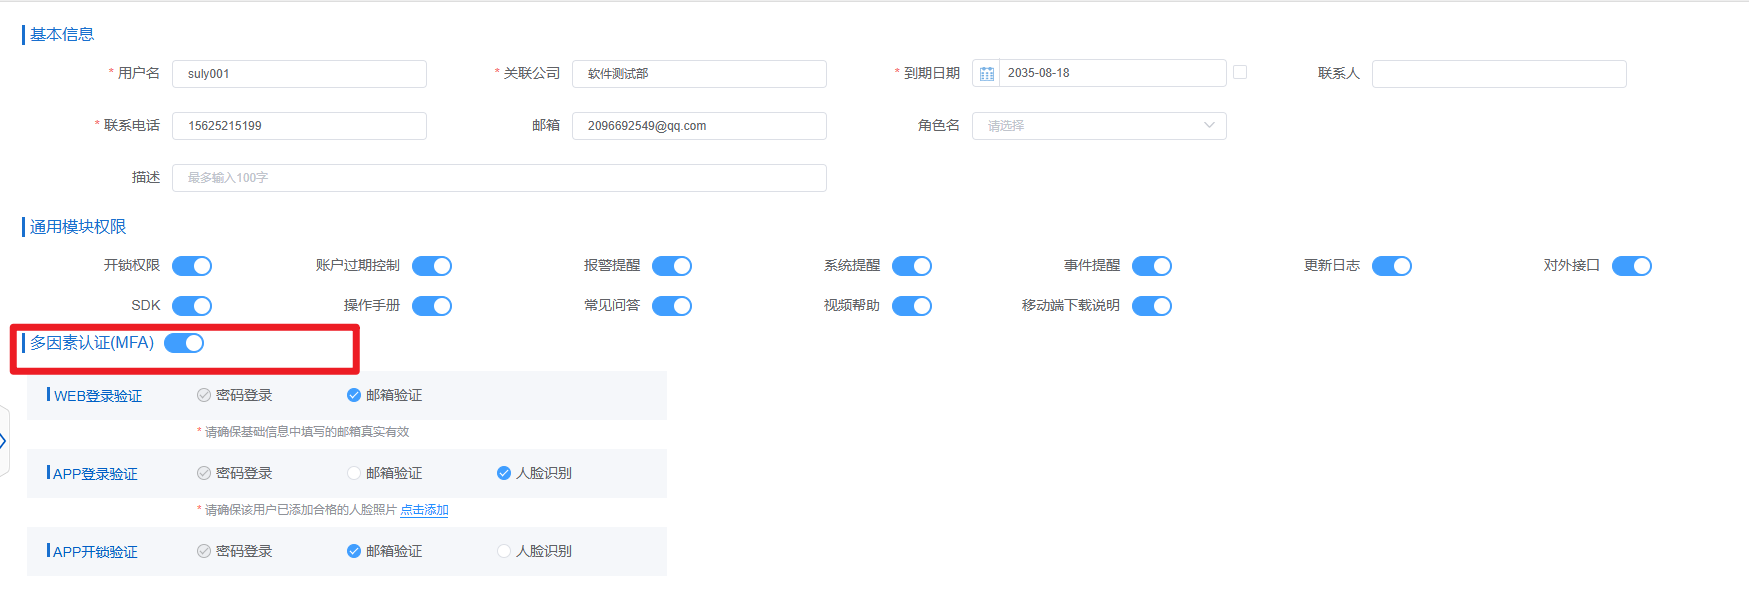Choose 人脸识别 under APP开锁验证
Screen dimensions: 1749x597
(504, 551)
